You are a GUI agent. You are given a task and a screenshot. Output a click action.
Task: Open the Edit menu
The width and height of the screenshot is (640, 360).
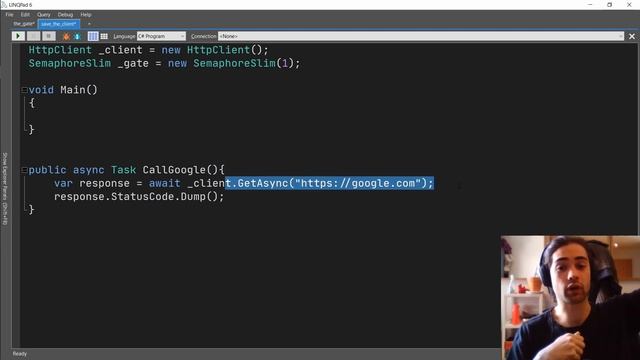pyautogui.click(x=25, y=15)
